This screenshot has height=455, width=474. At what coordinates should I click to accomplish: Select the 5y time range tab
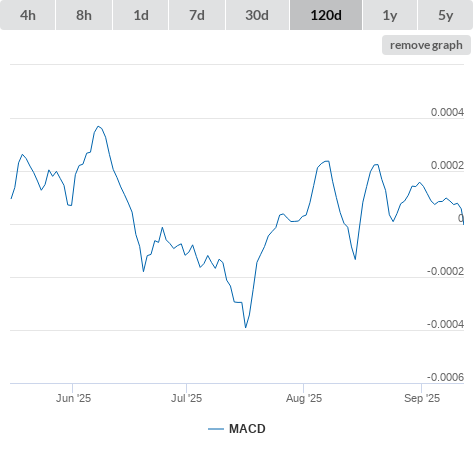[x=445, y=15]
